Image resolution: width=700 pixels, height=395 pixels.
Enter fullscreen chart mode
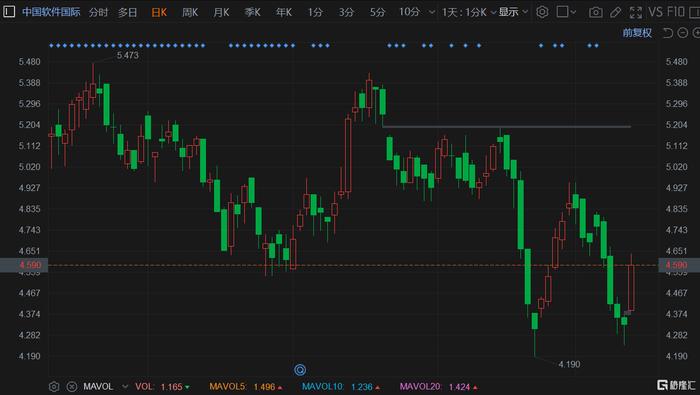point(635,12)
